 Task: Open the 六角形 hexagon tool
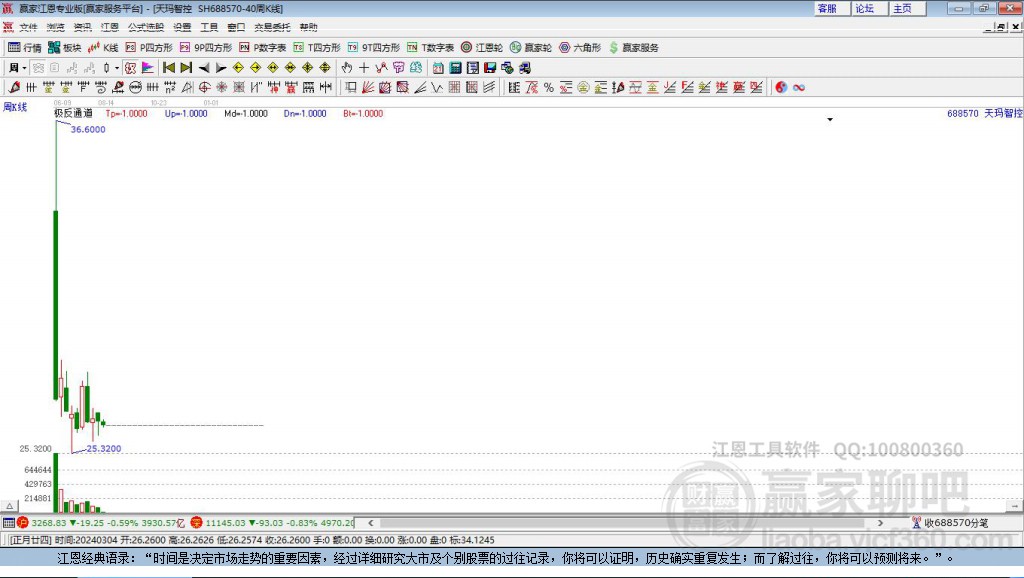click(580, 48)
